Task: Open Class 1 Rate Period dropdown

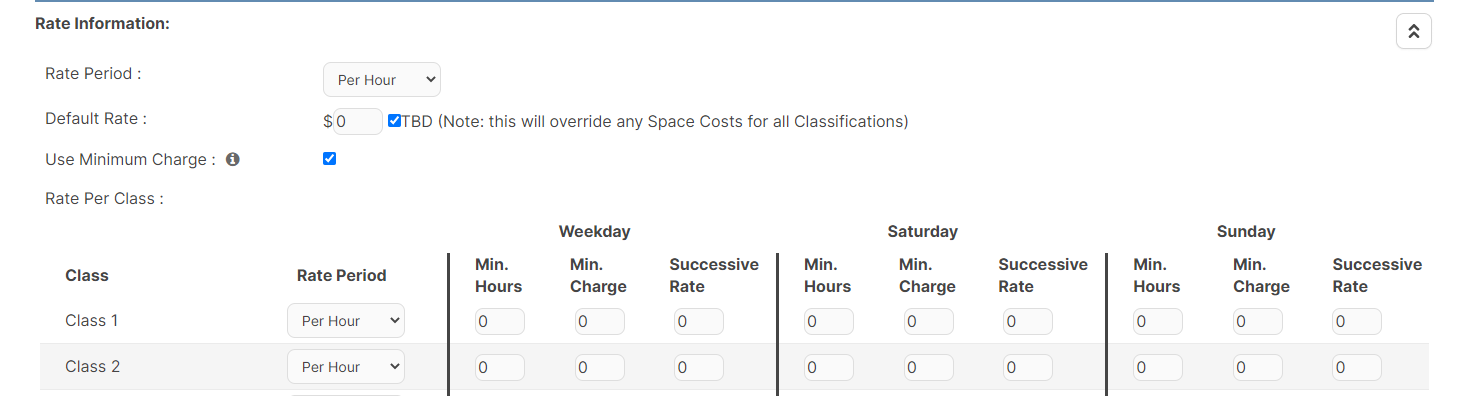Action: (x=346, y=321)
